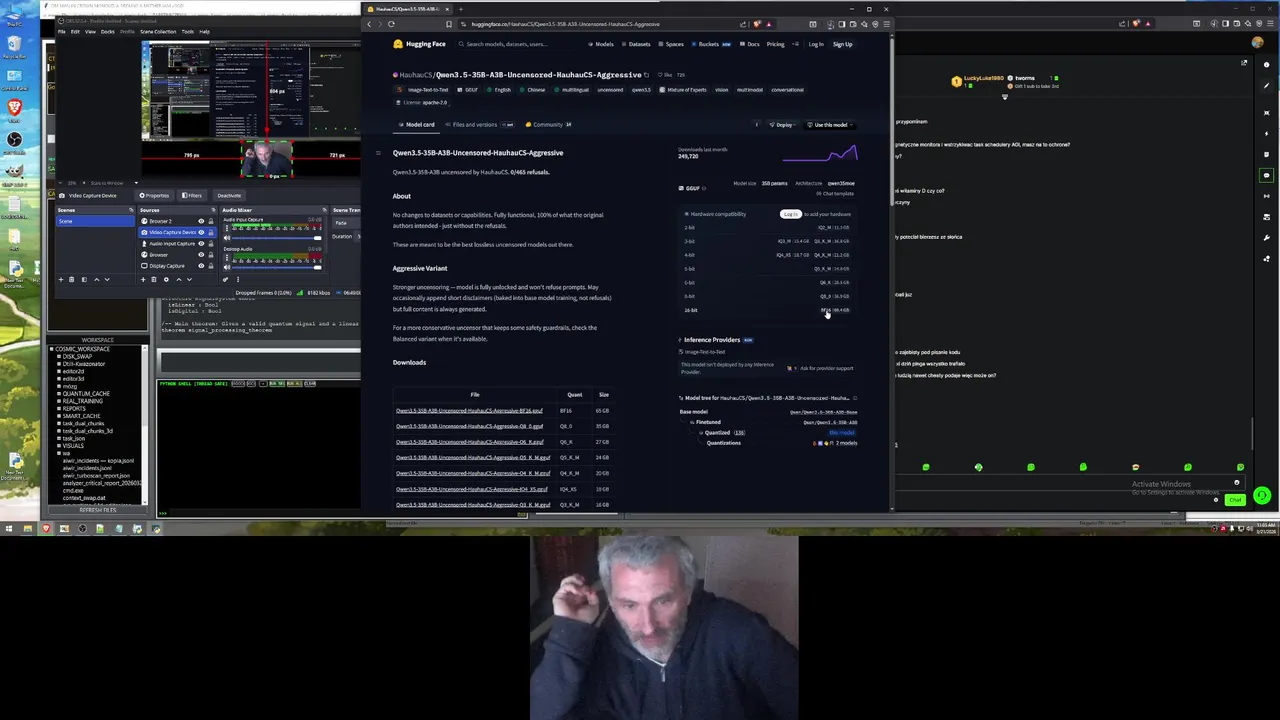This screenshot has height=720, width=1280.
Task: Open a new browser tab
Action: 461,9
